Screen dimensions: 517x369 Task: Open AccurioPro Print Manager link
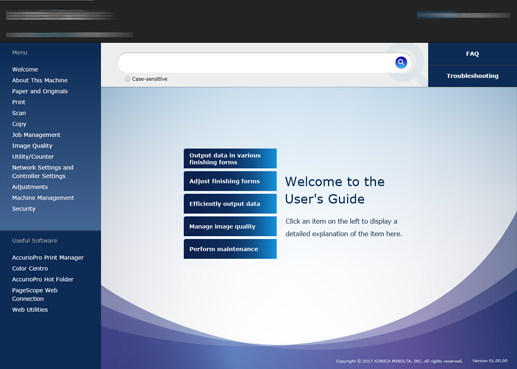coord(48,258)
